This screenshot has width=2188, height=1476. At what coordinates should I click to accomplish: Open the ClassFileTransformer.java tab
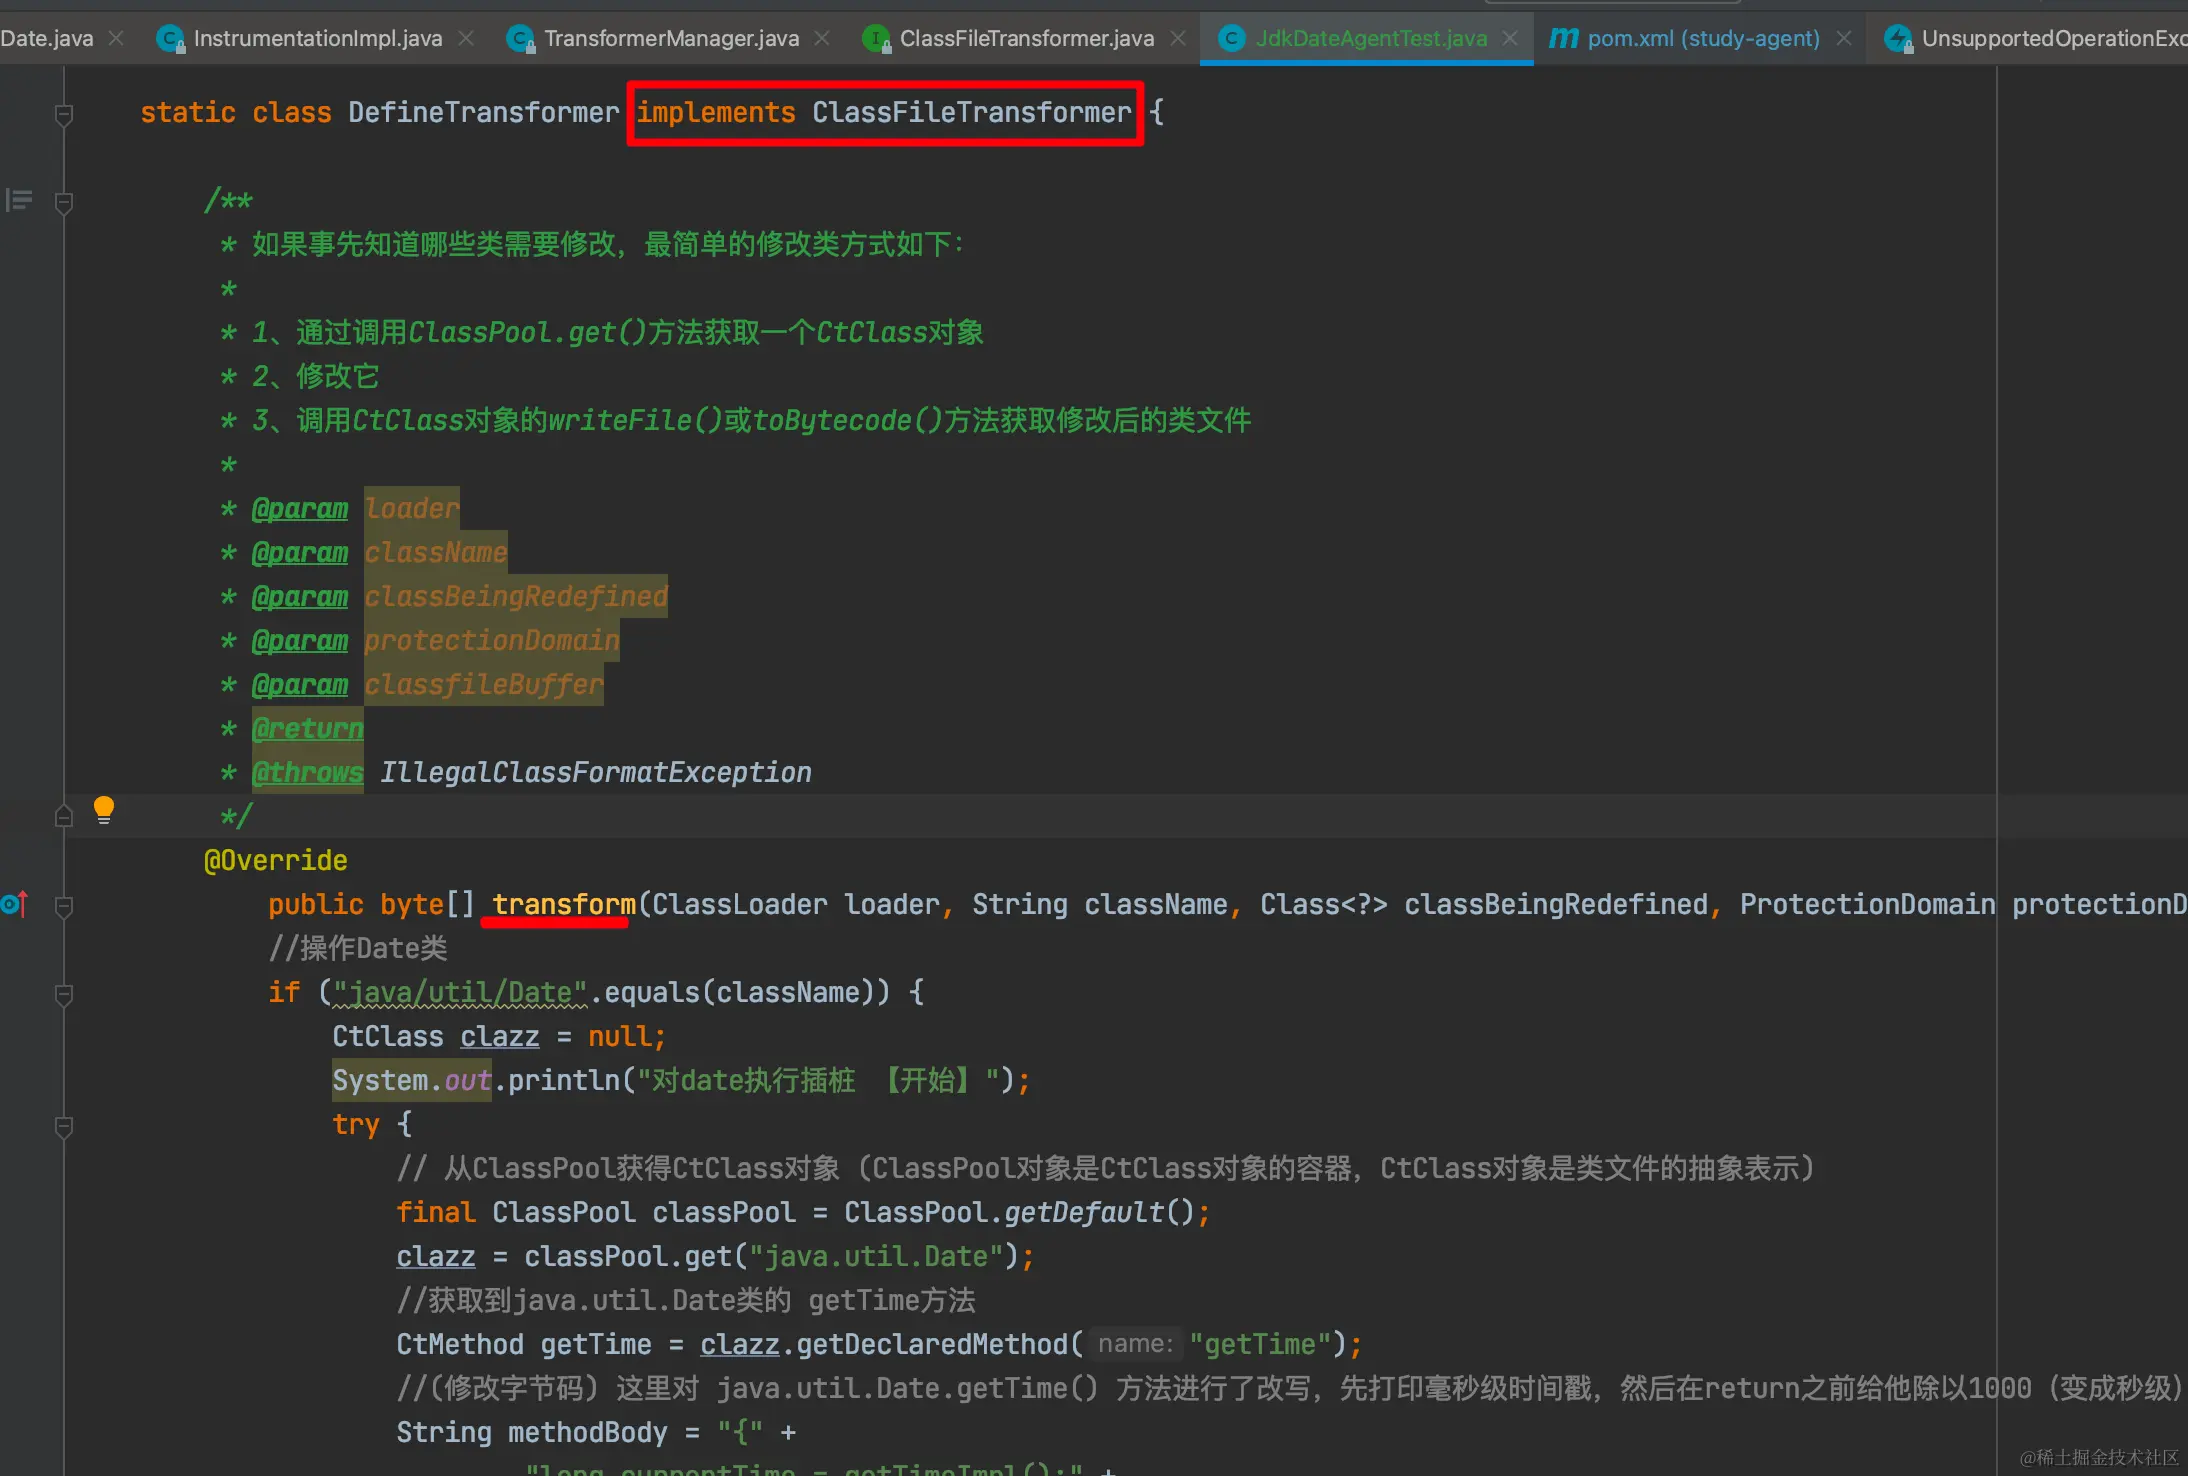coord(1026,39)
